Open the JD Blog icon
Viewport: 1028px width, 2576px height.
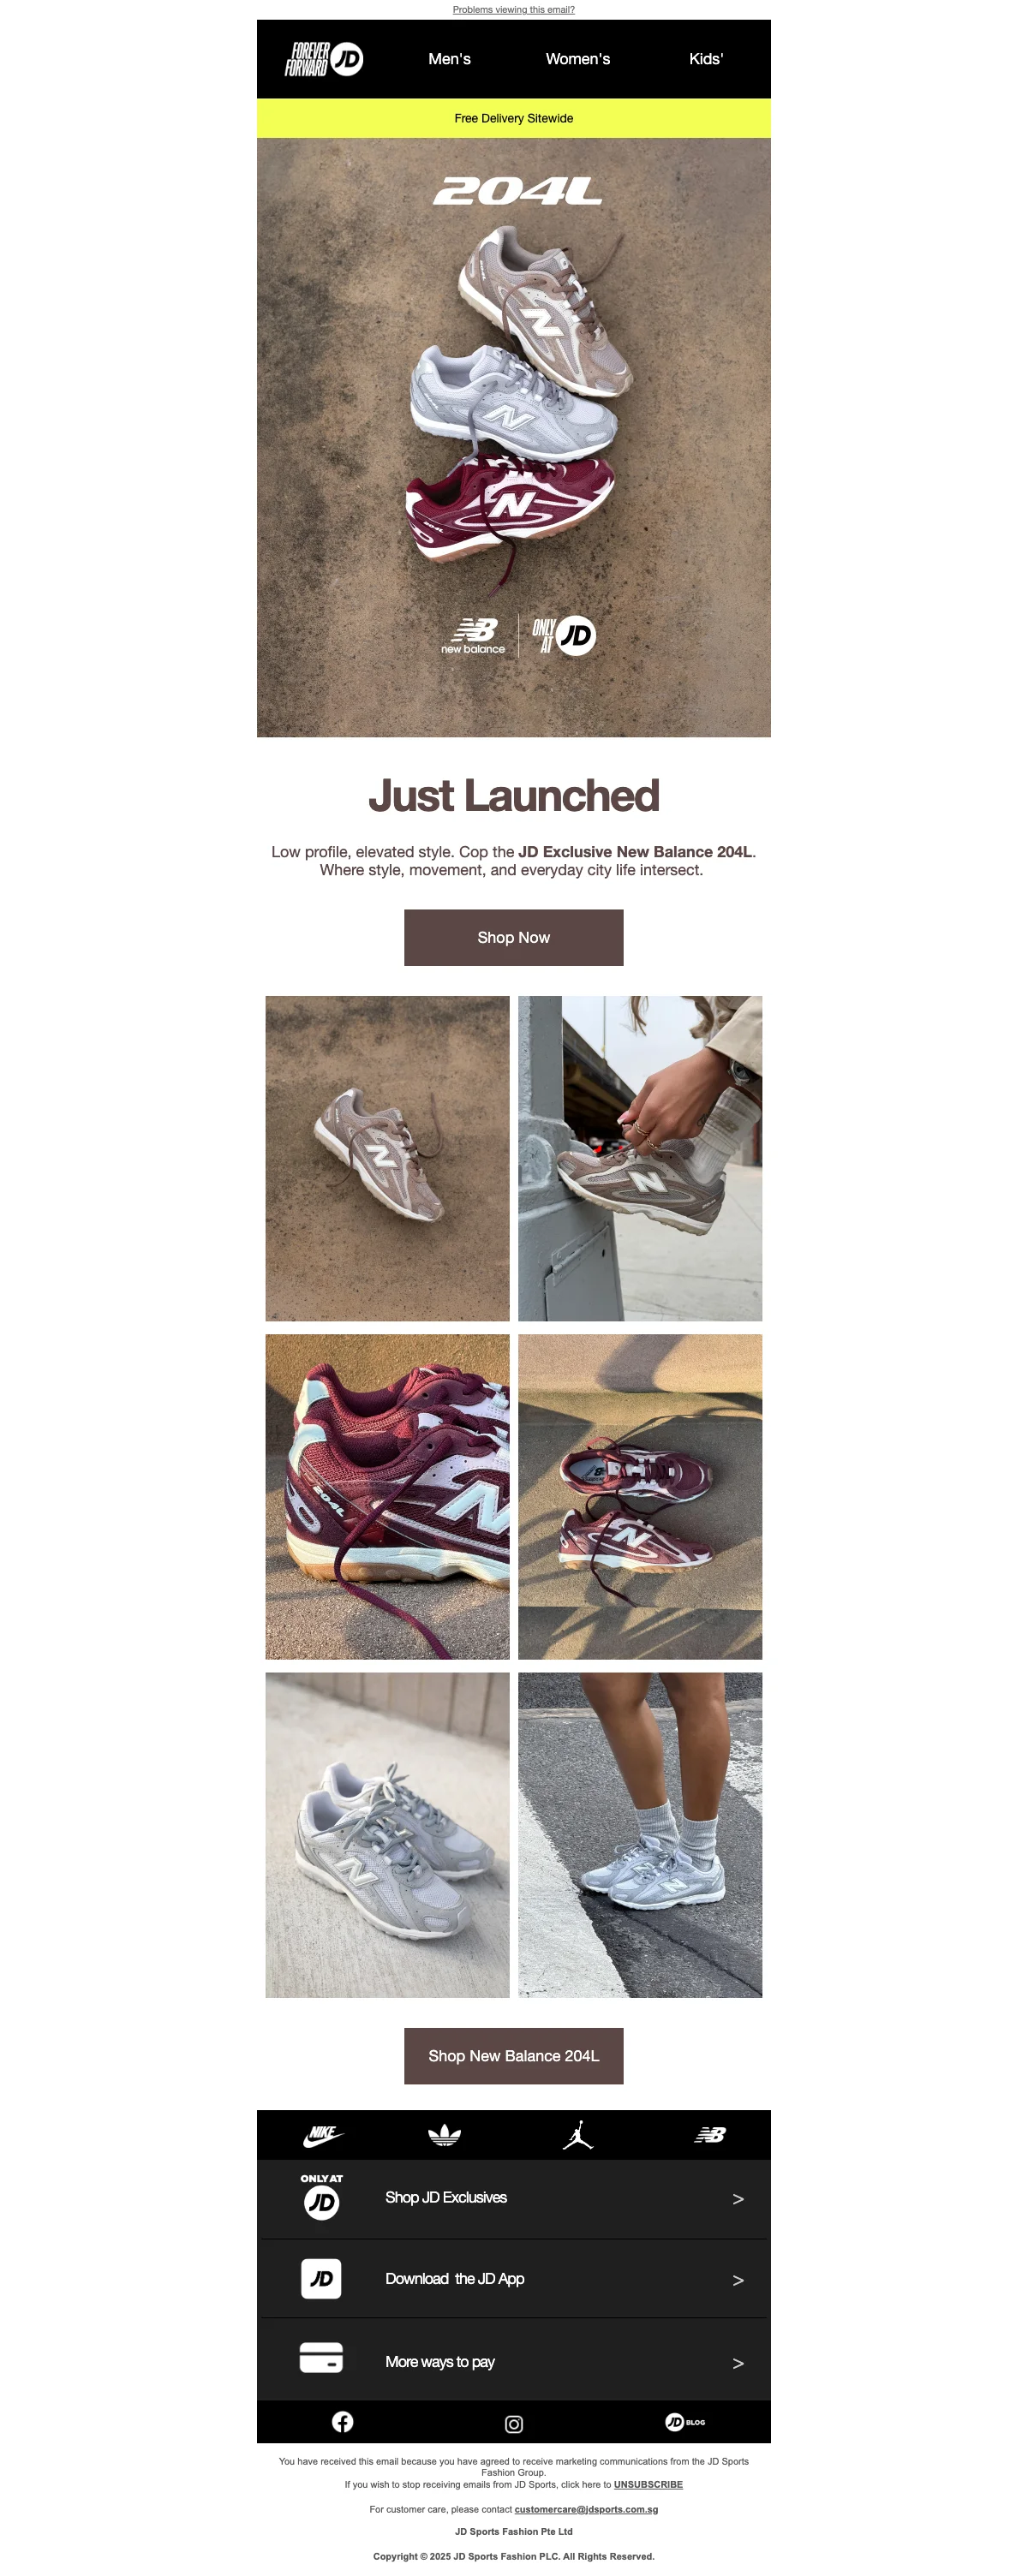click(x=685, y=2421)
